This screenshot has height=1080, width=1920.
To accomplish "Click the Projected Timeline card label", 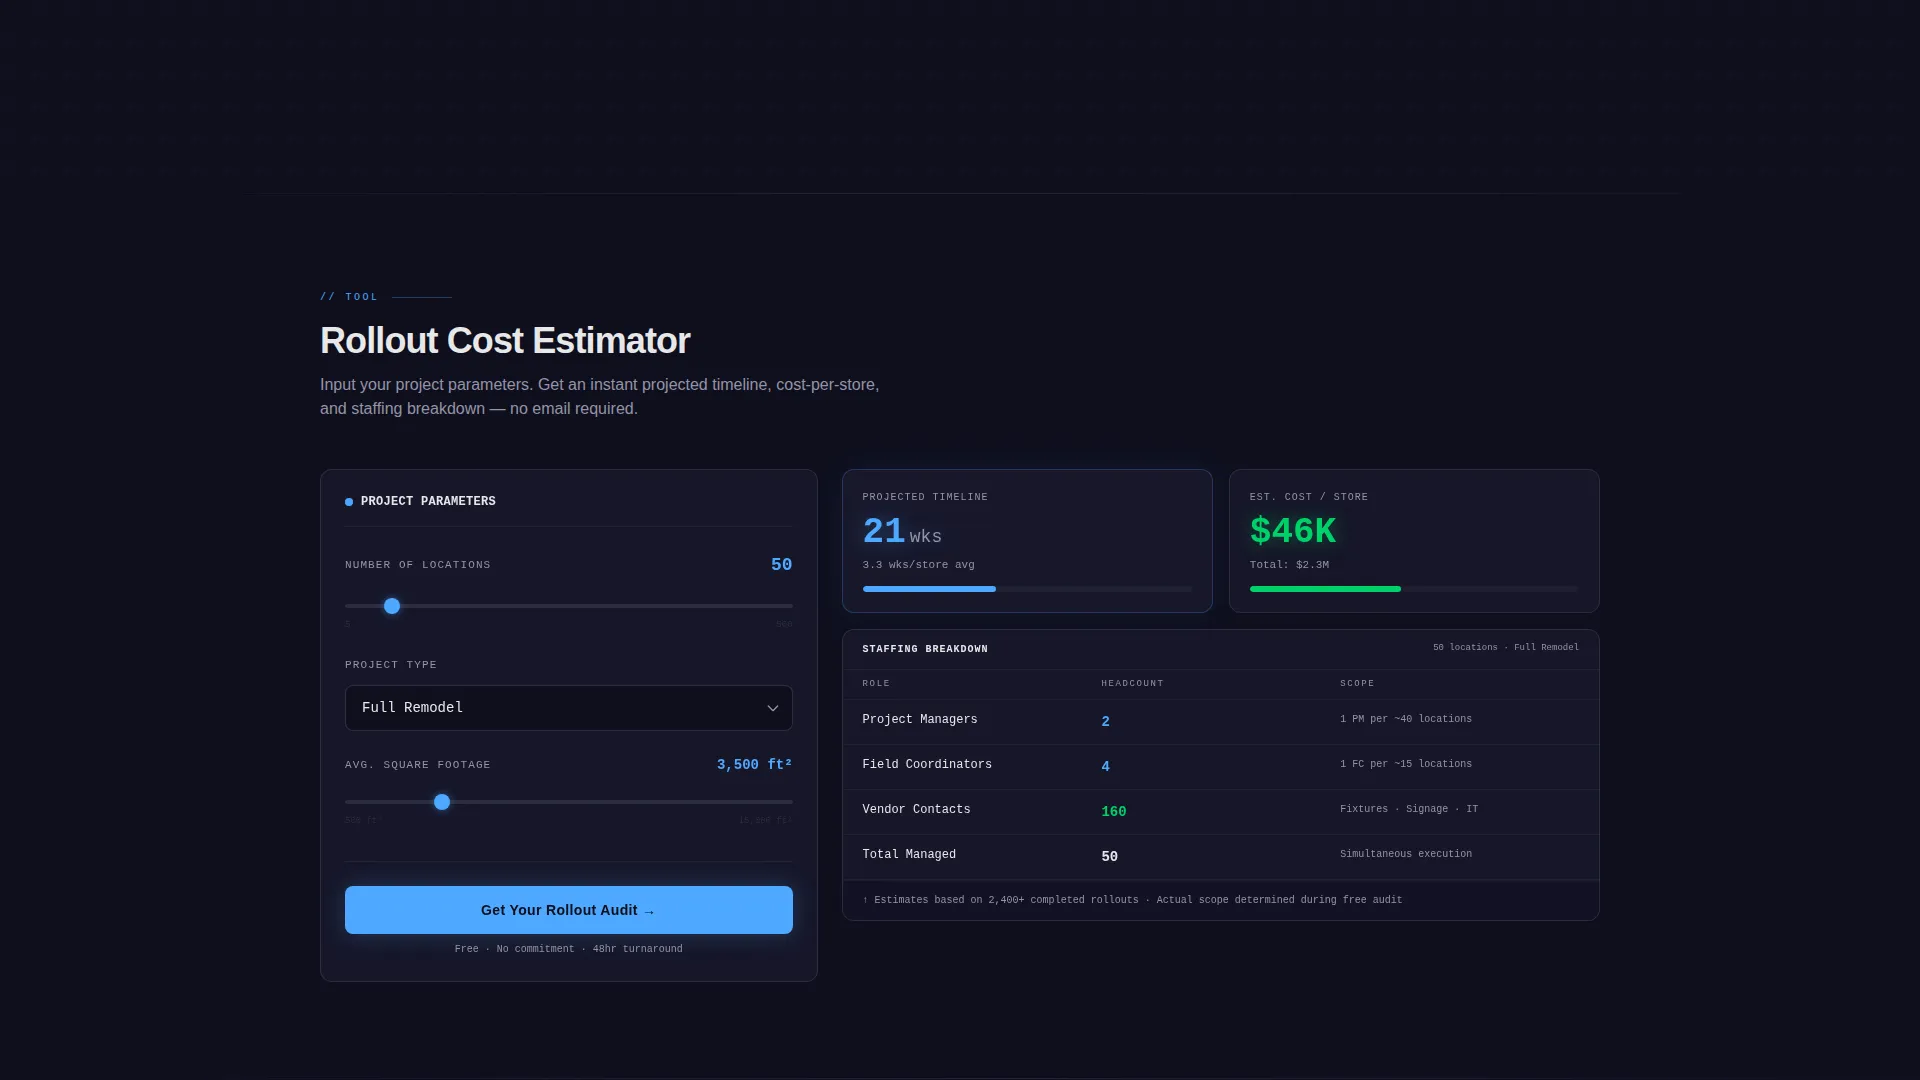I will pyautogui.click(x=925, y=497).
